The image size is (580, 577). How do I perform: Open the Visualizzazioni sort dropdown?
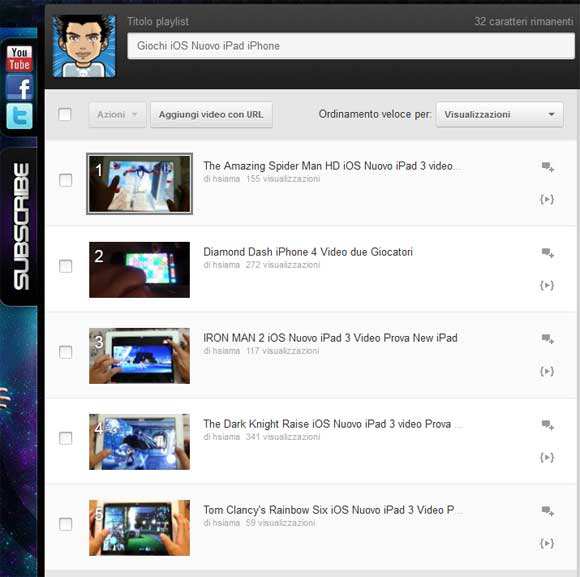[500, 115]
